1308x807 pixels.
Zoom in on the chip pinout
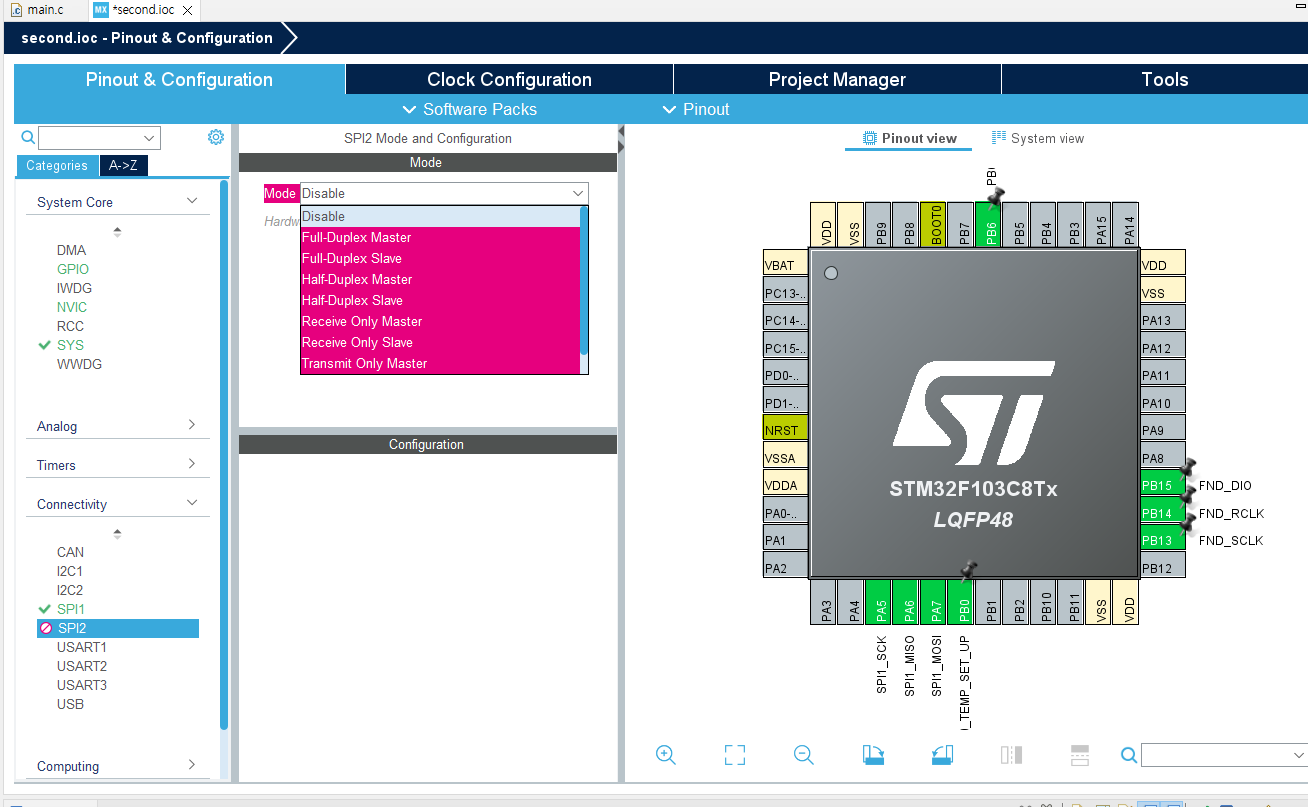[666, 755]
